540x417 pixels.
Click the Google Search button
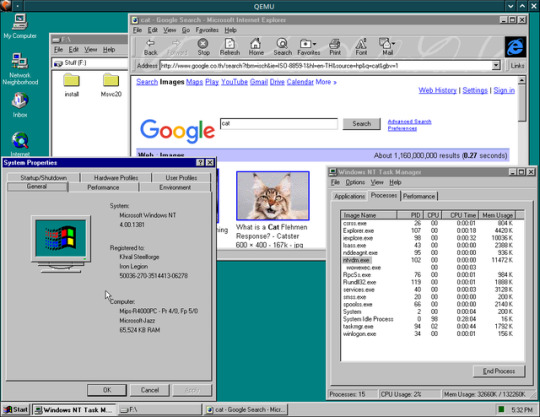(362, 124)
